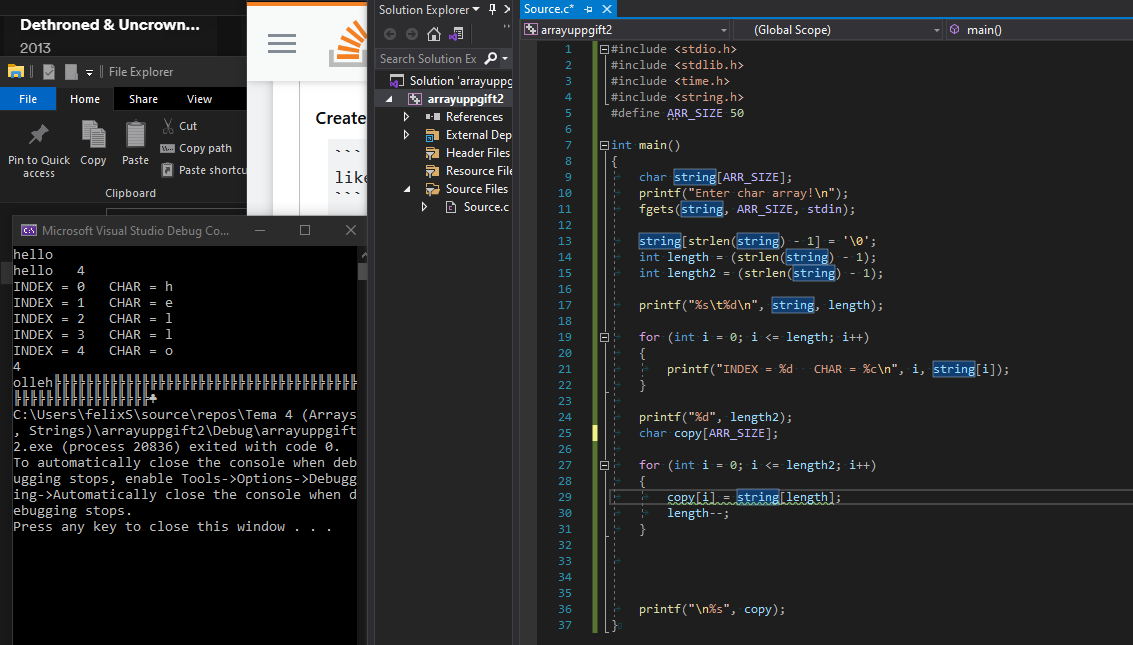Image resolution: width=1133 pixels, height=645 pixels.
Task: Pin the Source.c* tab with its pin icon
Action: (x=588, y=9)
